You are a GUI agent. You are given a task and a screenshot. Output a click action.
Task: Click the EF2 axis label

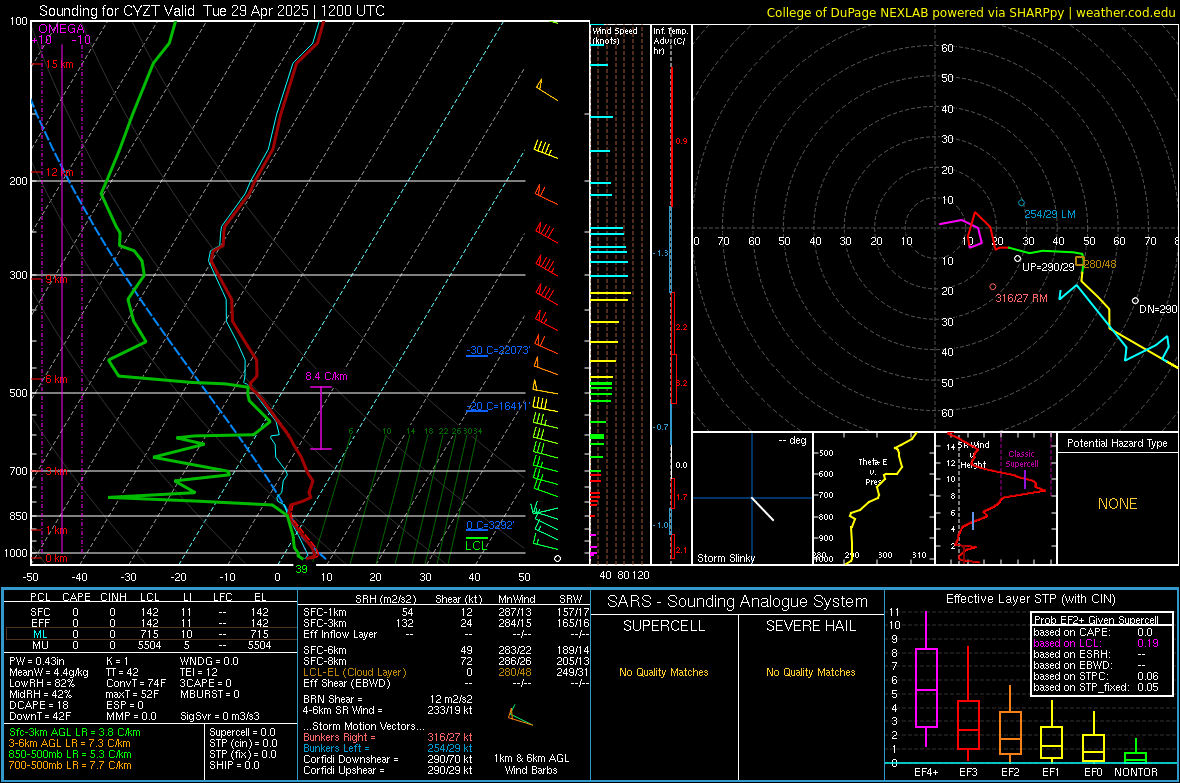pyautogui.click(x=1010, y=772)
